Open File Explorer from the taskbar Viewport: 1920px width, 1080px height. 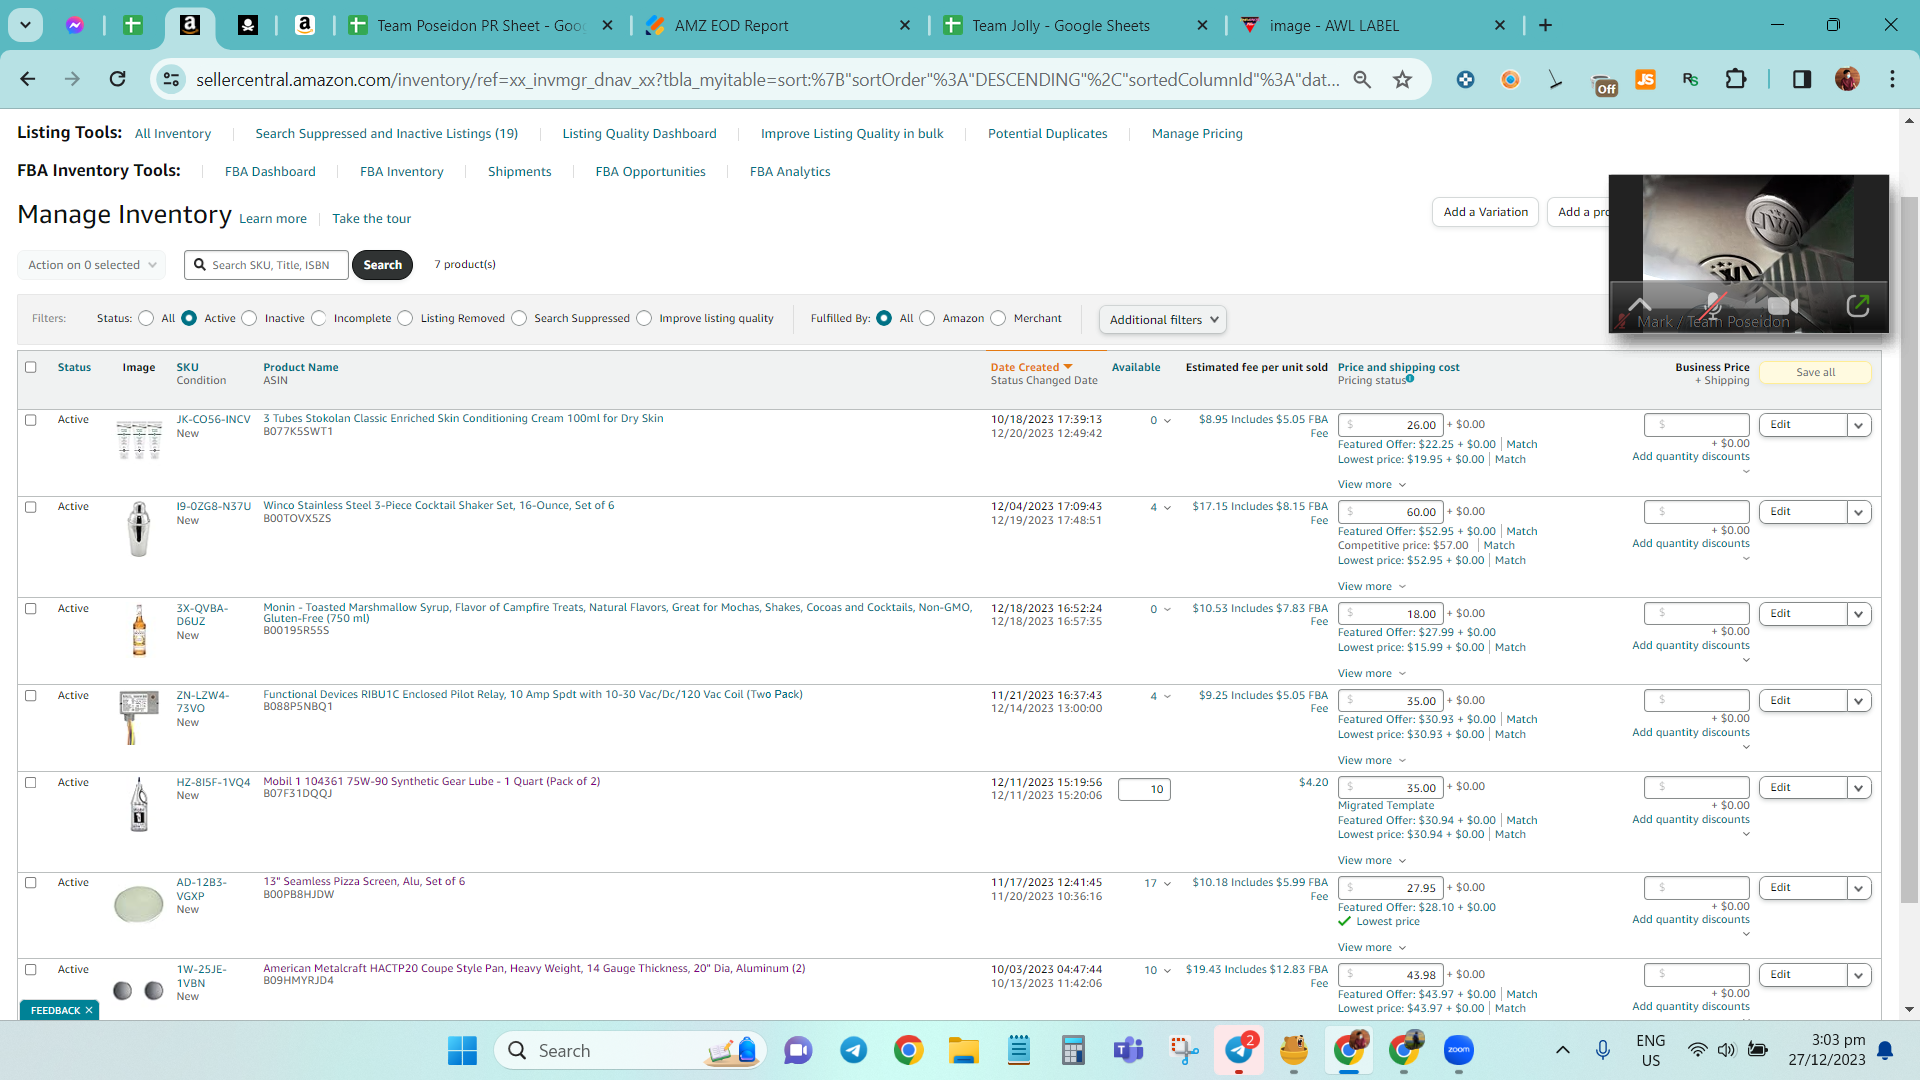click(964, 1050)
